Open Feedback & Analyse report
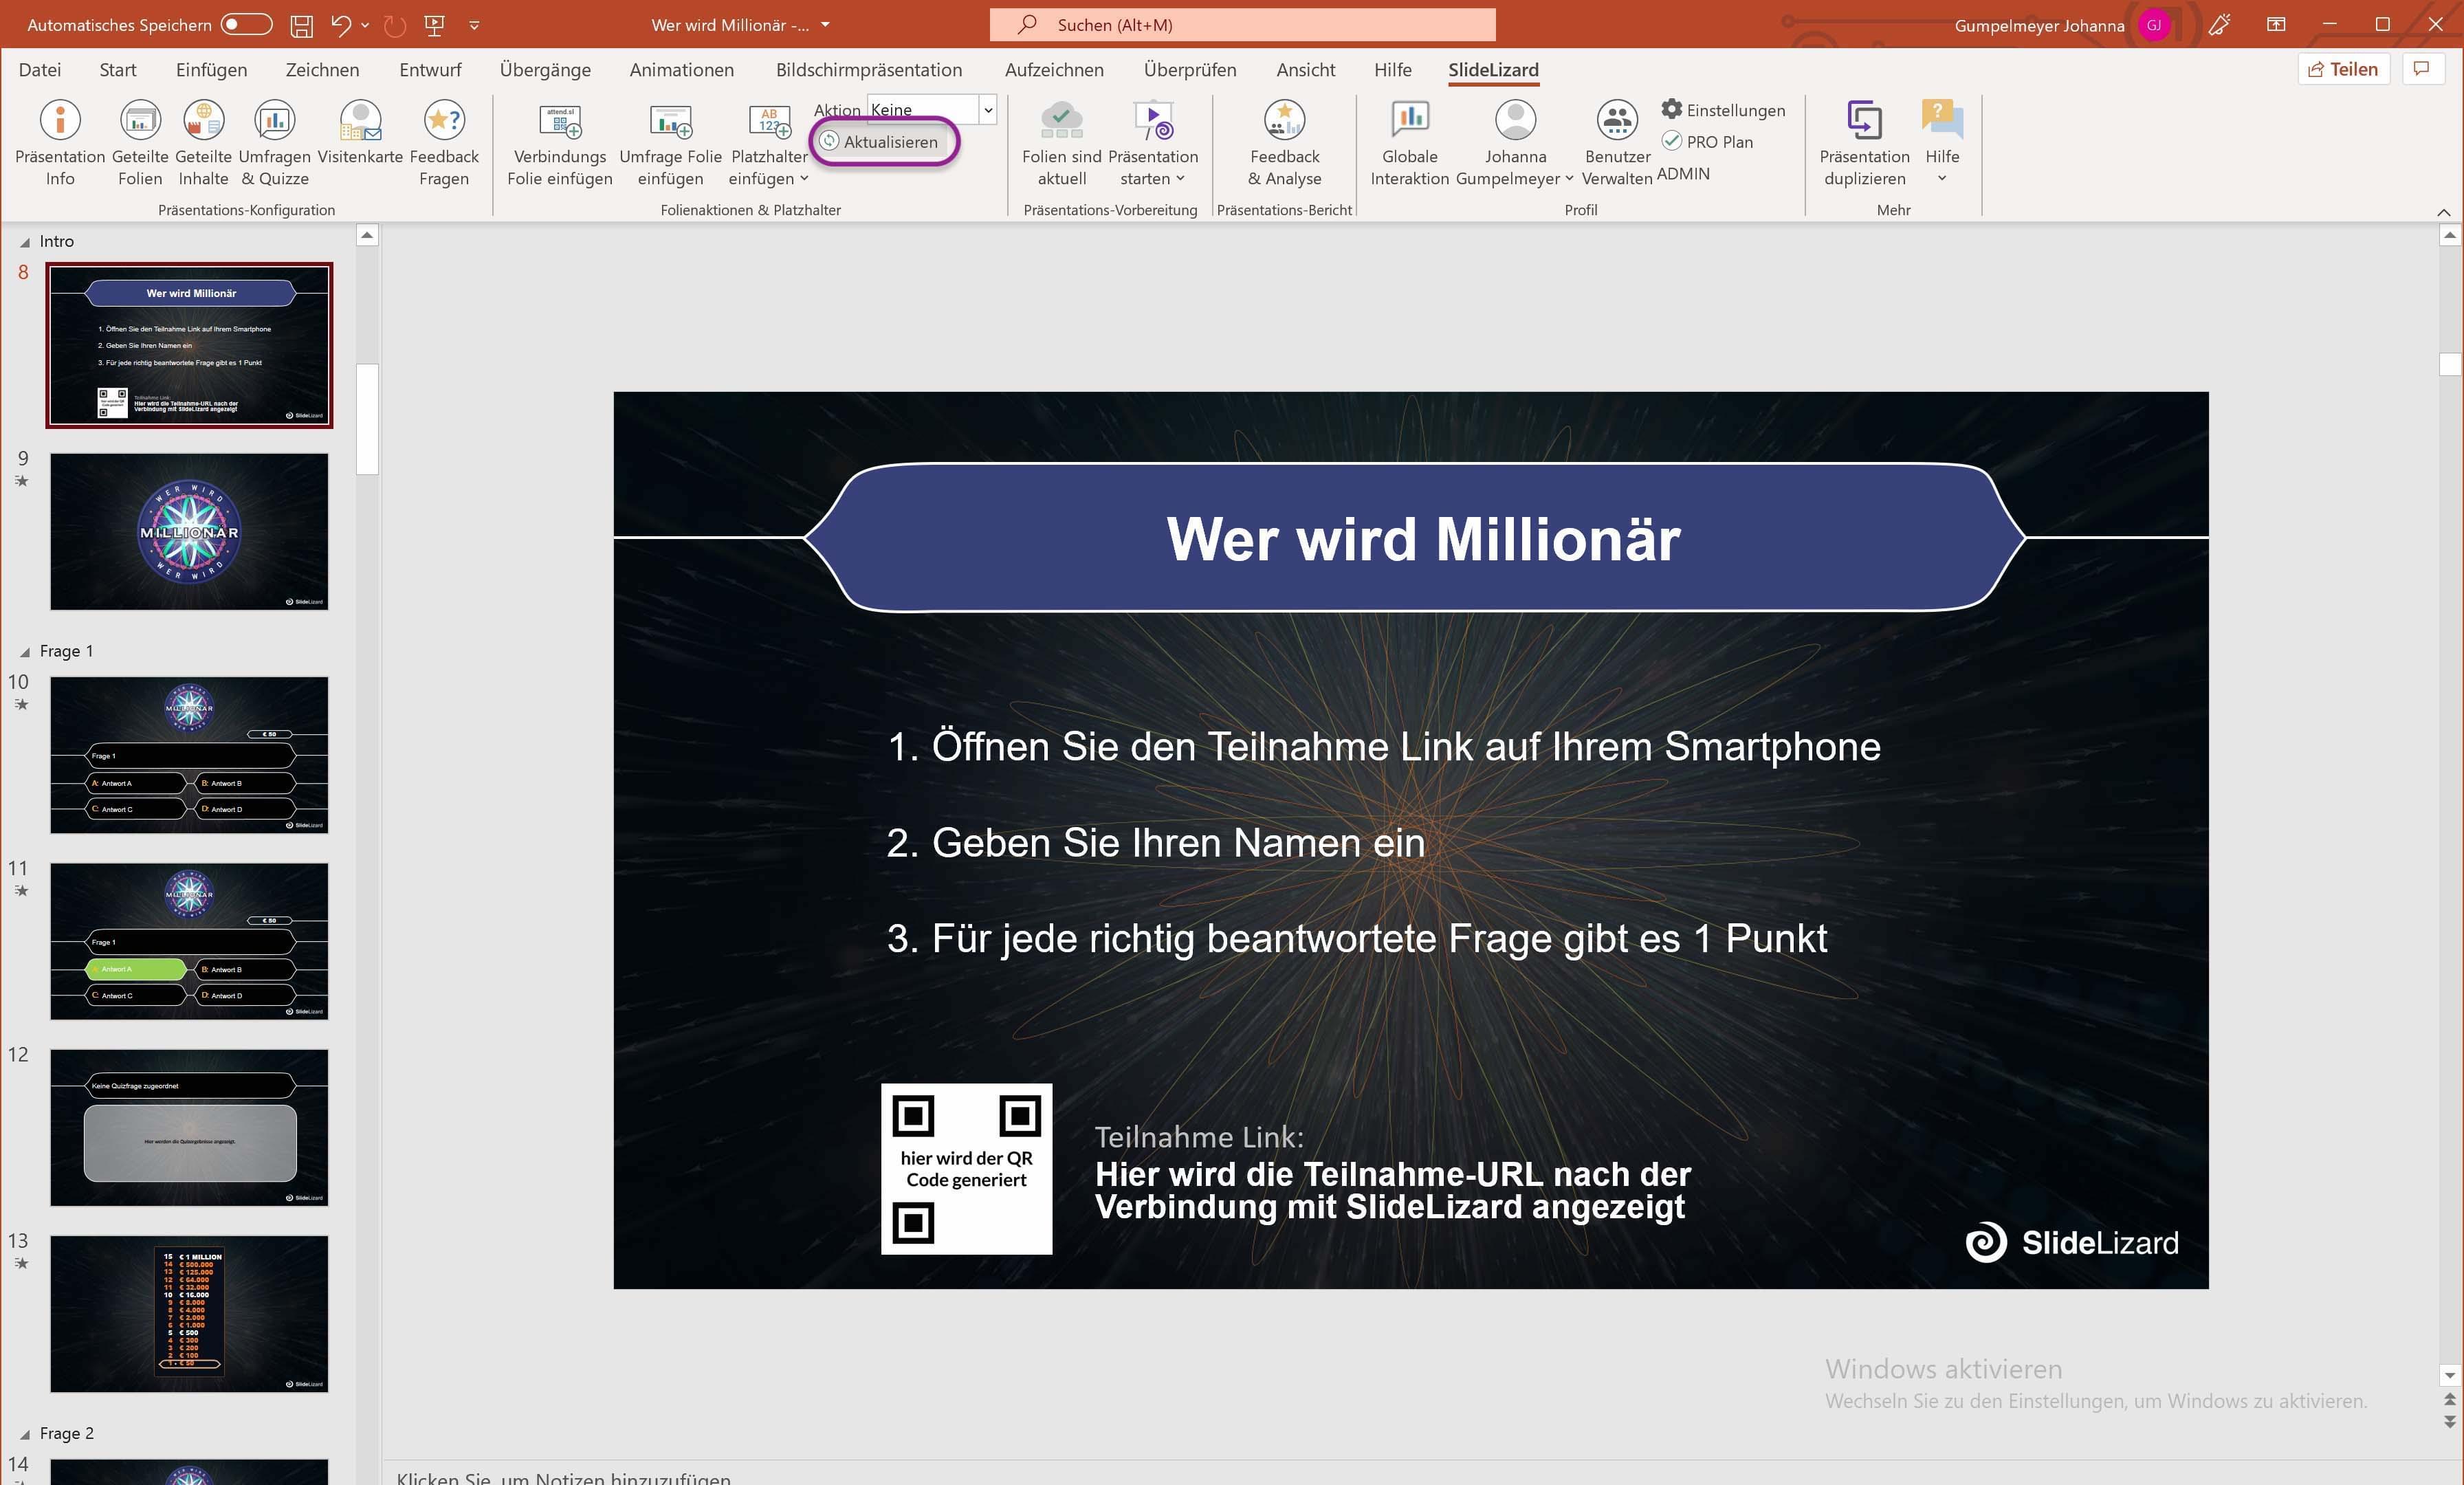Screen dimensions: 2464x1485 coord(1284,121)
